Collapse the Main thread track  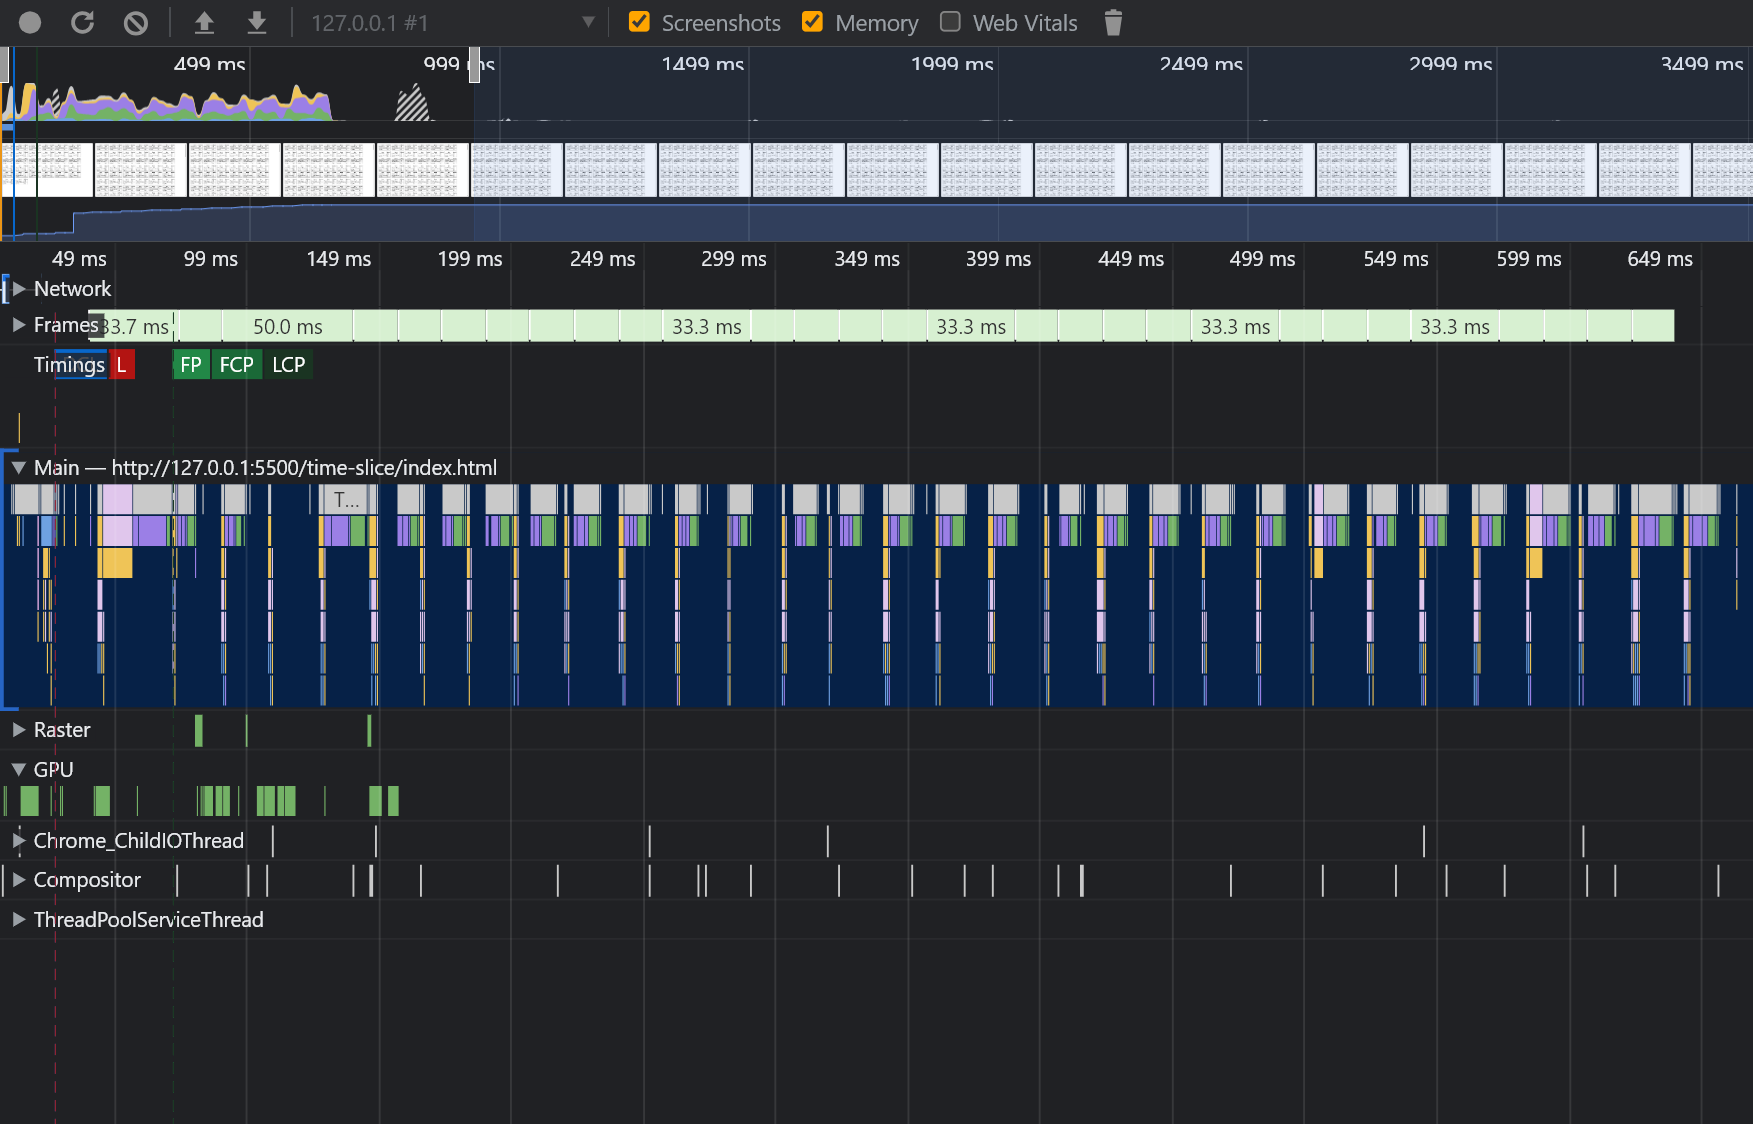[19, 467]
